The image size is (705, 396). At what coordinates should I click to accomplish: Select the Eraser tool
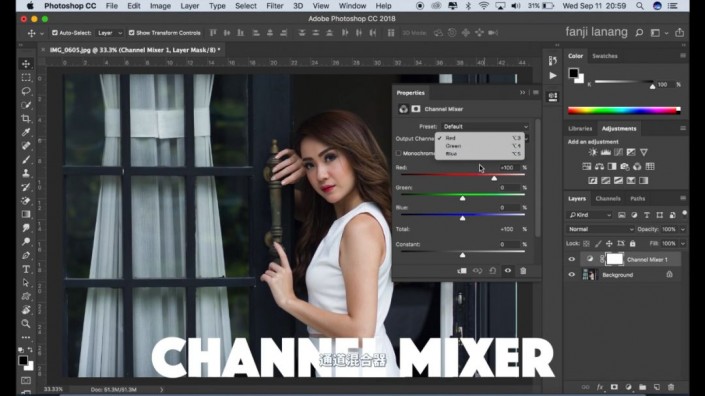click(x=26, y=200)
